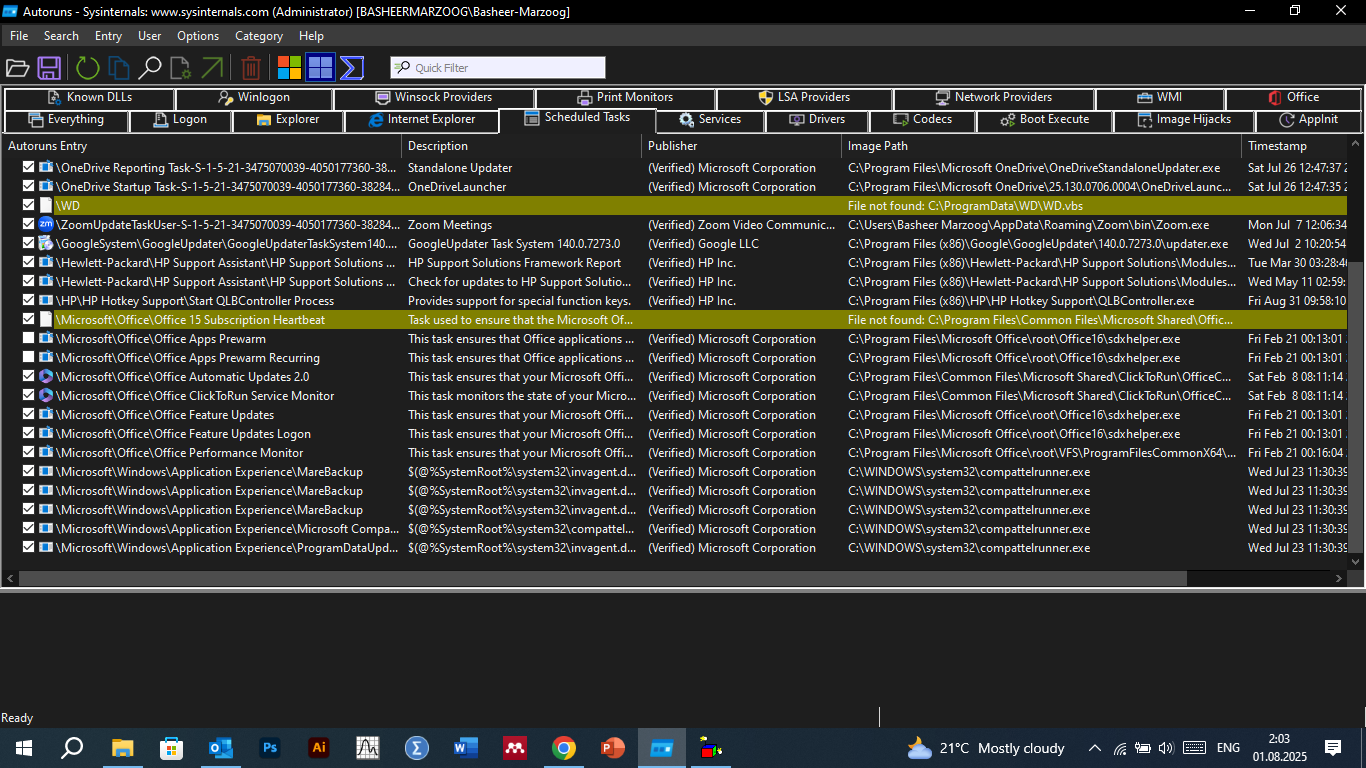The width and height of the screenshot is (1366, 768).
Task: Refresh the autoruns list with green circular arrow
Action: 88,68
